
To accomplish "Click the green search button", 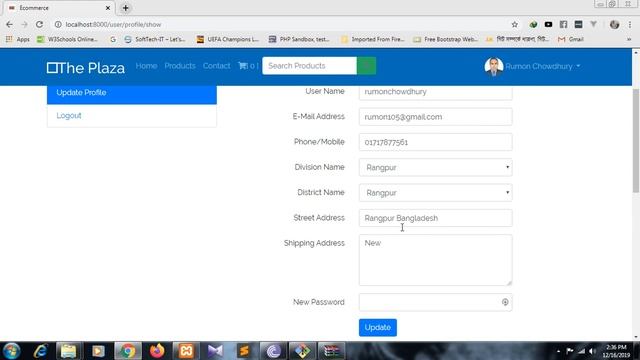I will [x=366, y=66].
